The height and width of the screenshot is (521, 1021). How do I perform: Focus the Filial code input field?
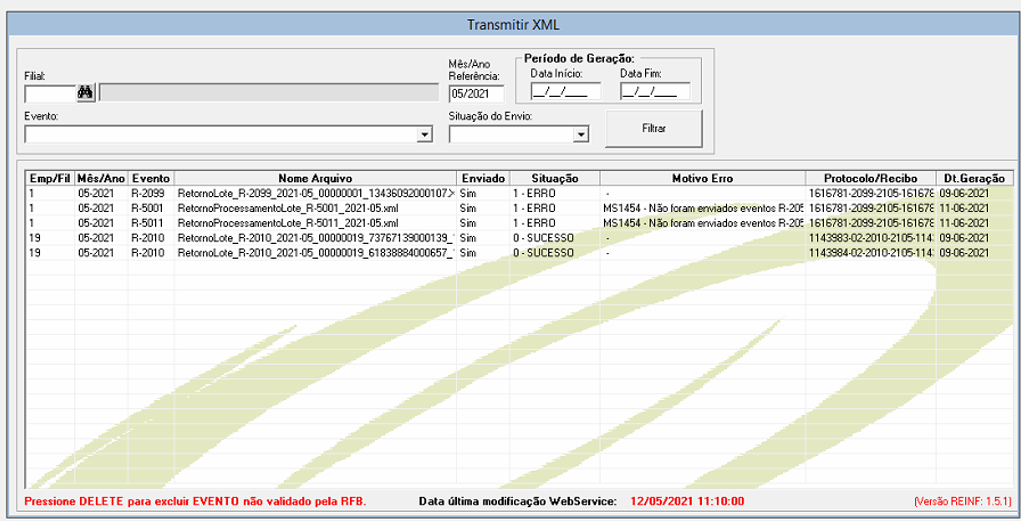click(x=50, y=93)
